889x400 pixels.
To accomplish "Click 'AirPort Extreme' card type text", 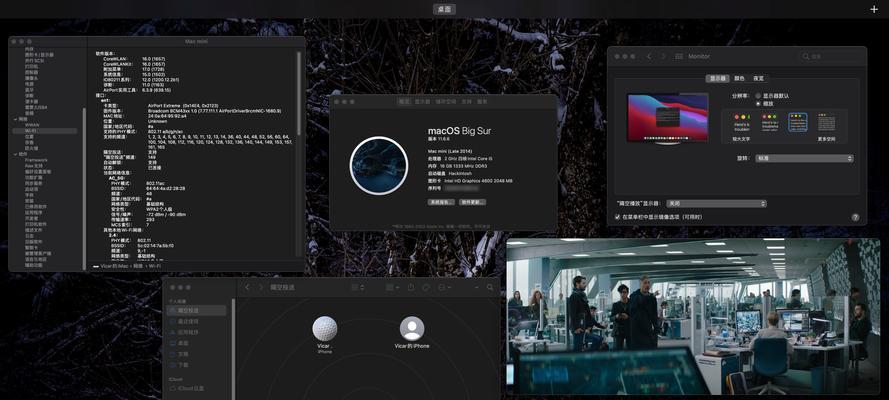I will point(184,105).
